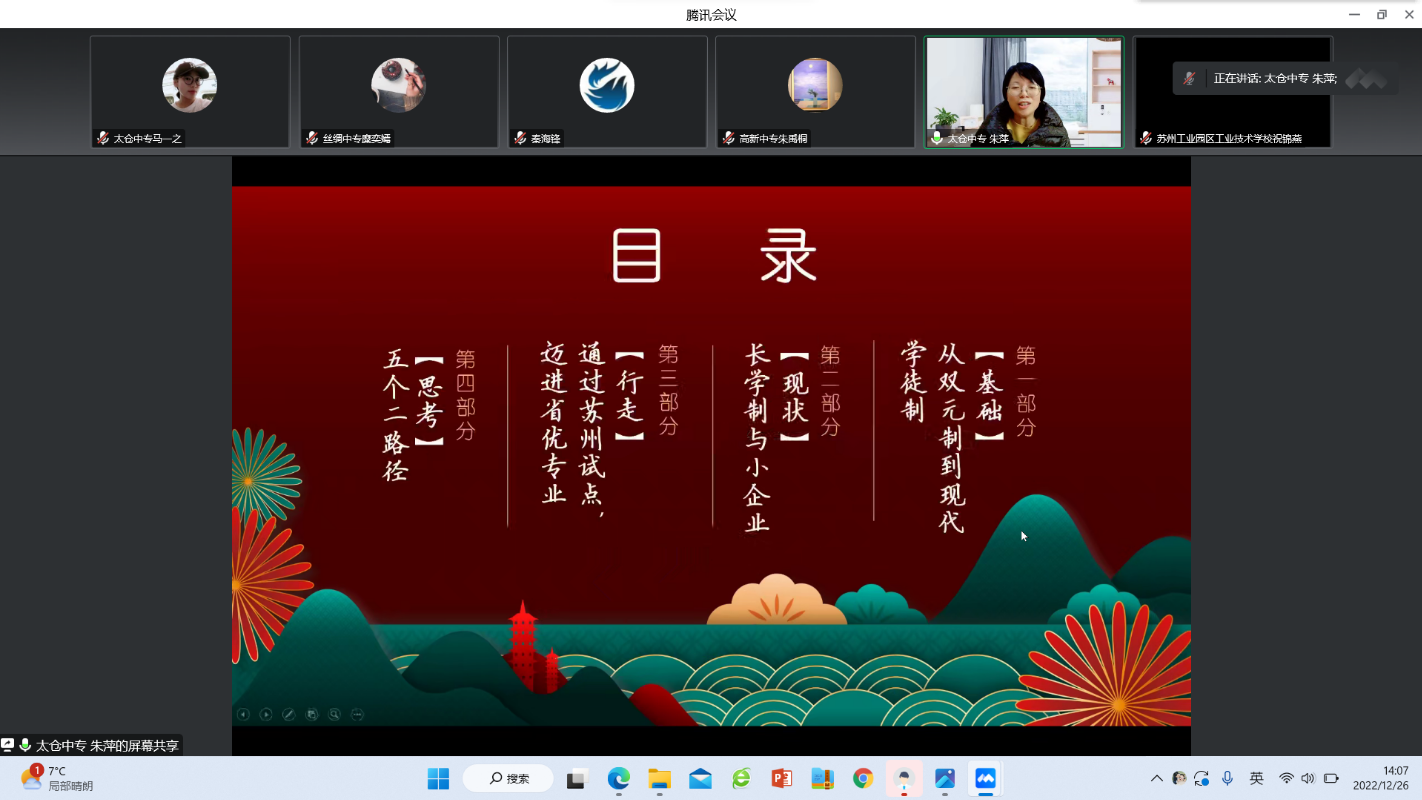Launch Google Chrome from the taskbar
The image size is (1422, 800).
click(x=863, y=778)
